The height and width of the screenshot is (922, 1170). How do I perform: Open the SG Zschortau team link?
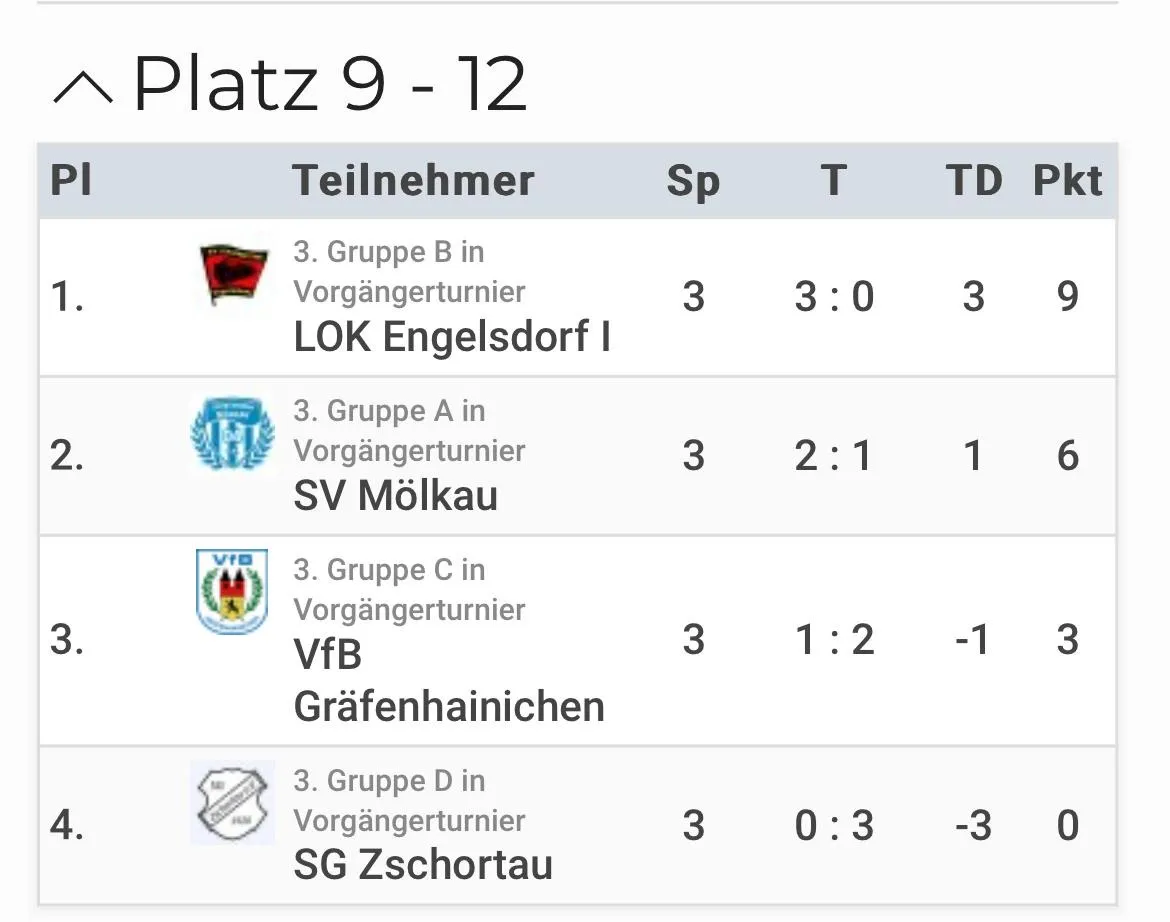coord(423,865)
